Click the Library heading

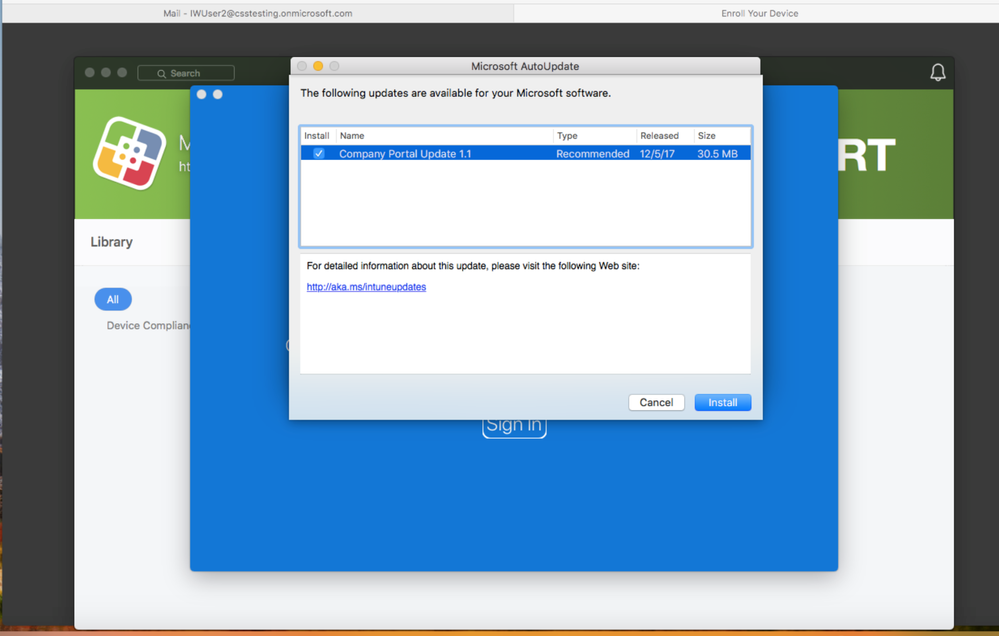[111, 242]
